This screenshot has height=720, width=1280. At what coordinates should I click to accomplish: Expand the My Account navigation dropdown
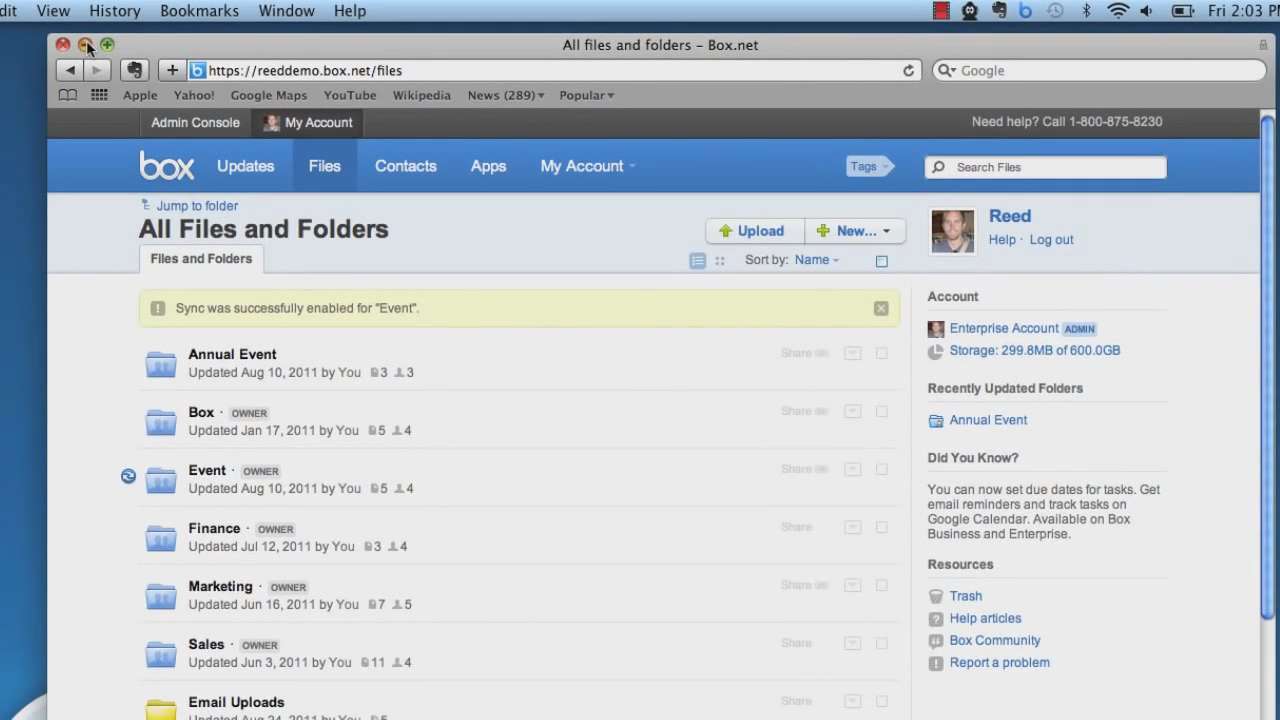(588, 166)
